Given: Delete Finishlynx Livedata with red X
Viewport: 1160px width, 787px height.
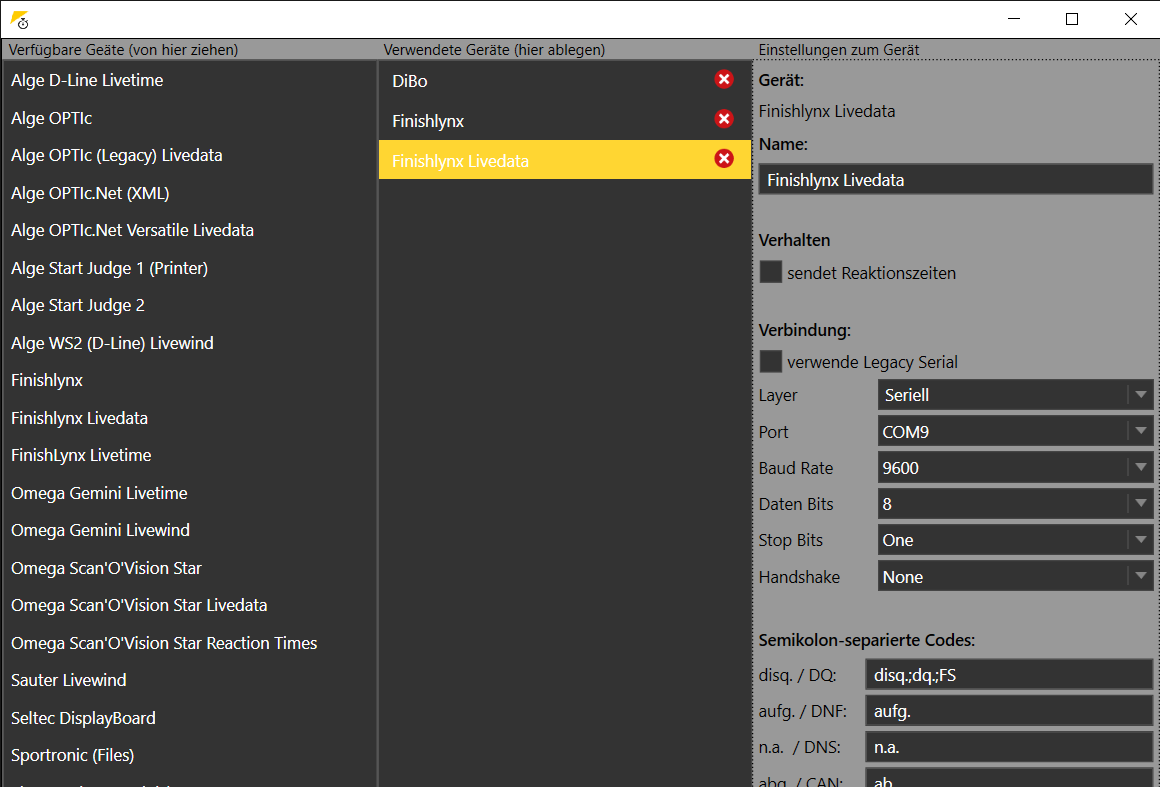Looking at the screenshot, I should click(x=724, y=159).
